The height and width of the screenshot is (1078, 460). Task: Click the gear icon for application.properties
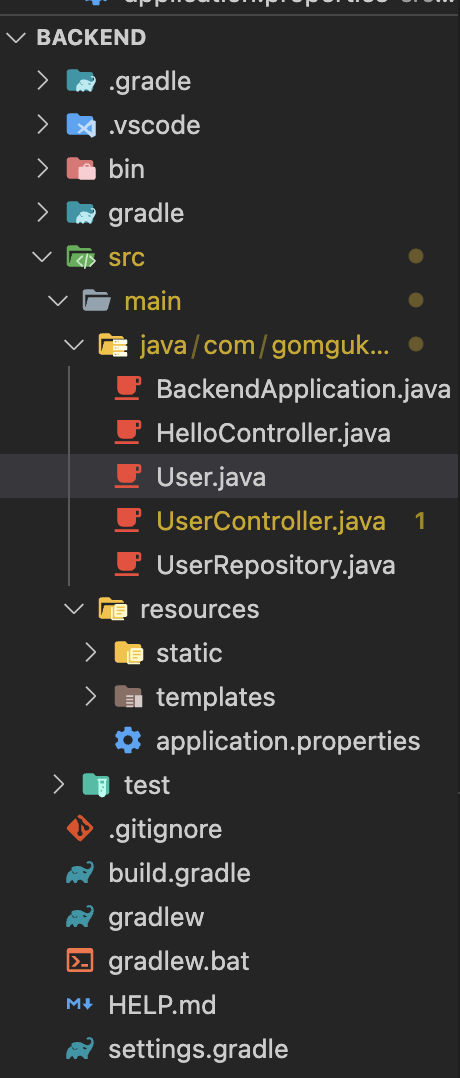point(128,741)
